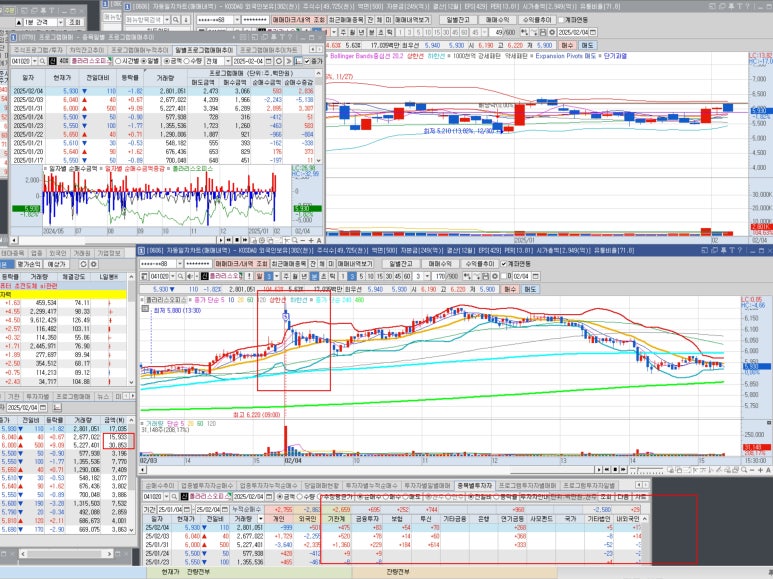
Task: Open the menu search box dropdown arrow
Action: point(167,20)
